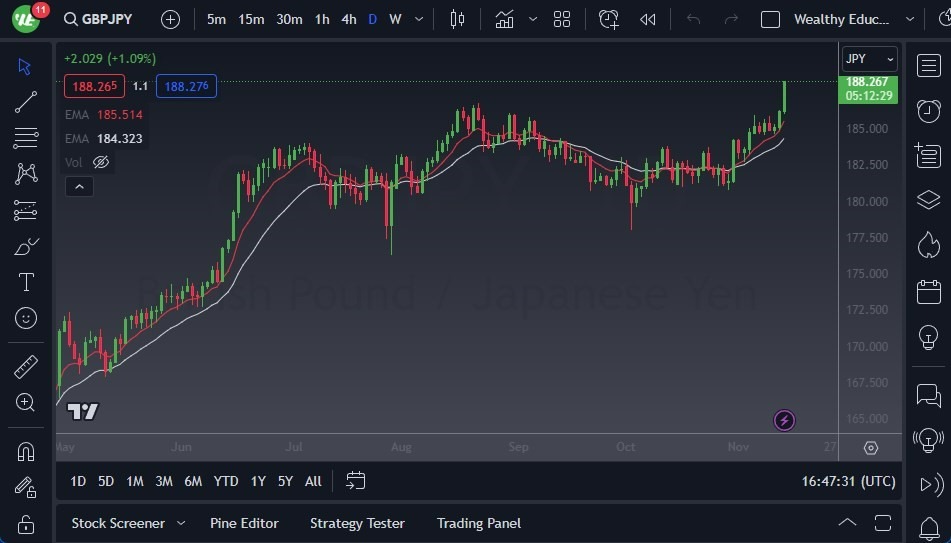Switch to the 4h timeframe

tap(349, 19)
